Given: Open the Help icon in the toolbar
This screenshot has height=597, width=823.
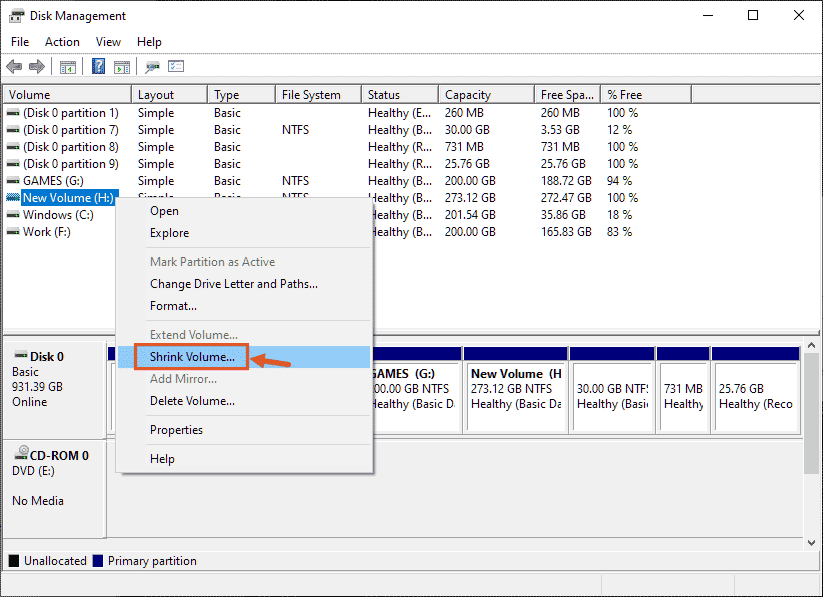Looking at the screenshot, I should tap(97, 66).
